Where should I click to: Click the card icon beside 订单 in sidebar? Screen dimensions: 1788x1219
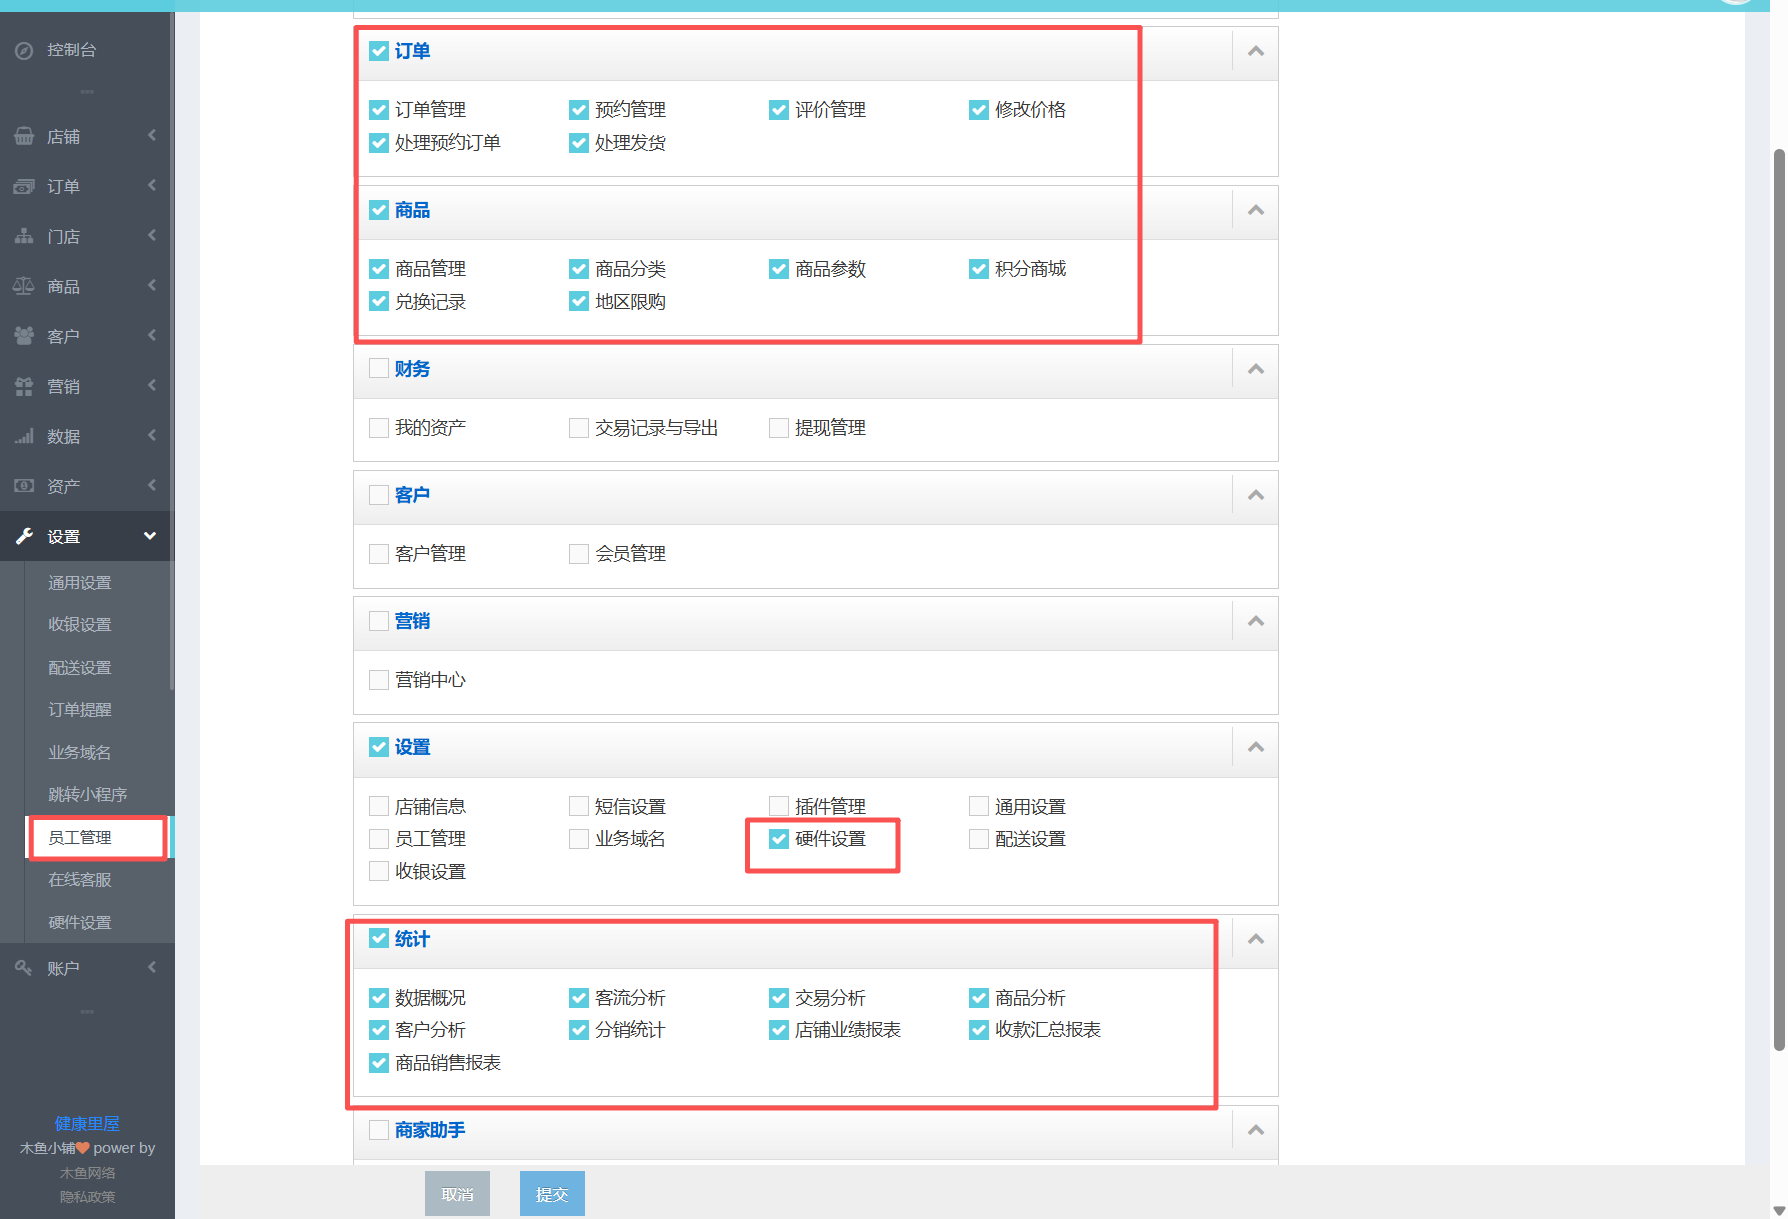[x=24, y=187]
